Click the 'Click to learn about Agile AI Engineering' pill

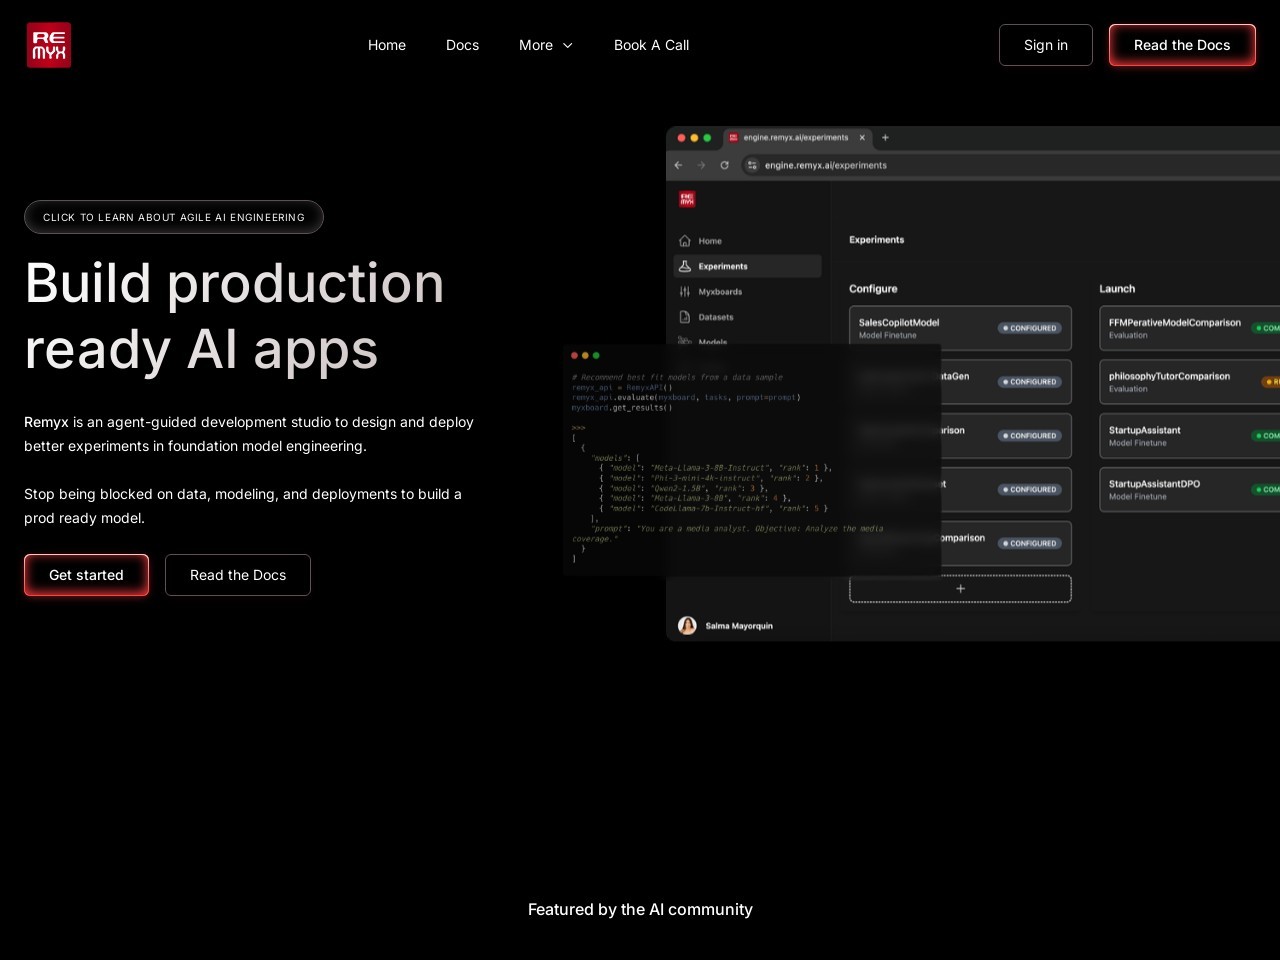[x=174, y=217]
